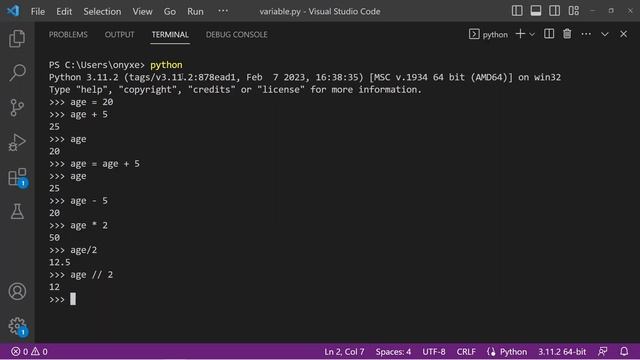Image resolution: width=640 pixels, height=360 pixels.
Task: Select the python terminal instance
Action: coord(489,34)
